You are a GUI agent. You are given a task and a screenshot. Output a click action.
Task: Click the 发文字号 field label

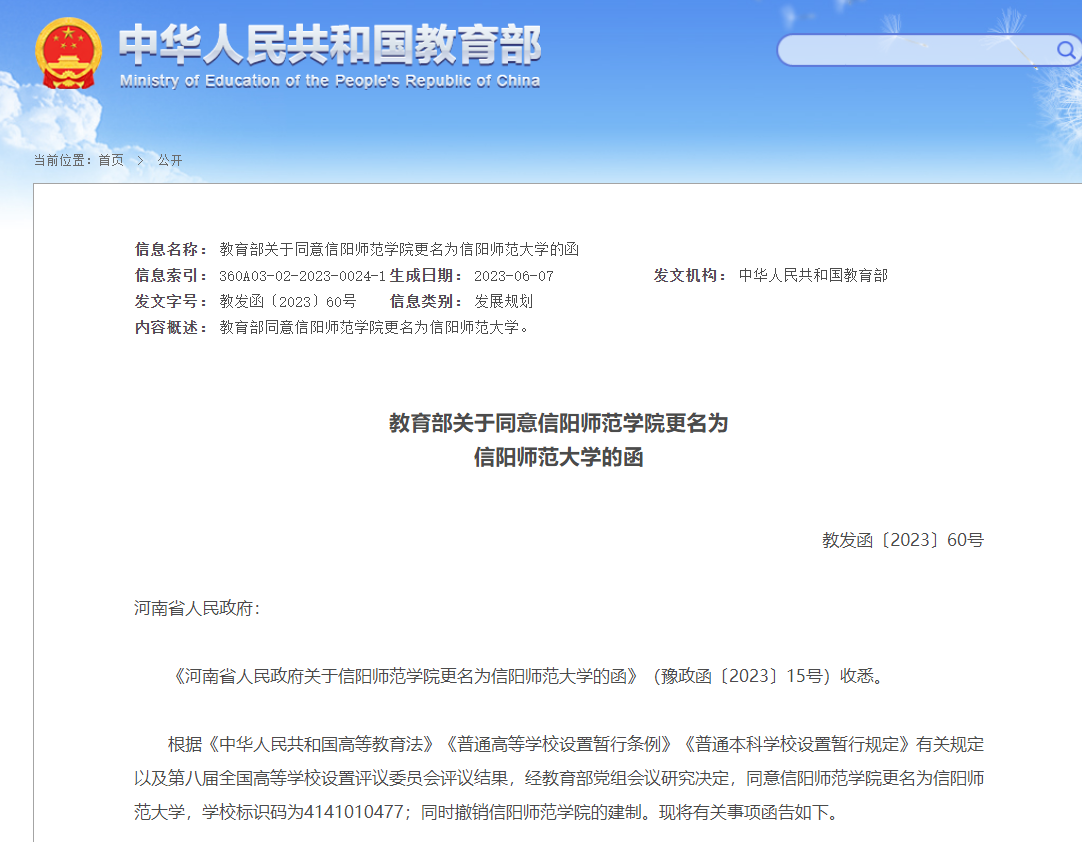pyautogui.click(x=171, y=301)
